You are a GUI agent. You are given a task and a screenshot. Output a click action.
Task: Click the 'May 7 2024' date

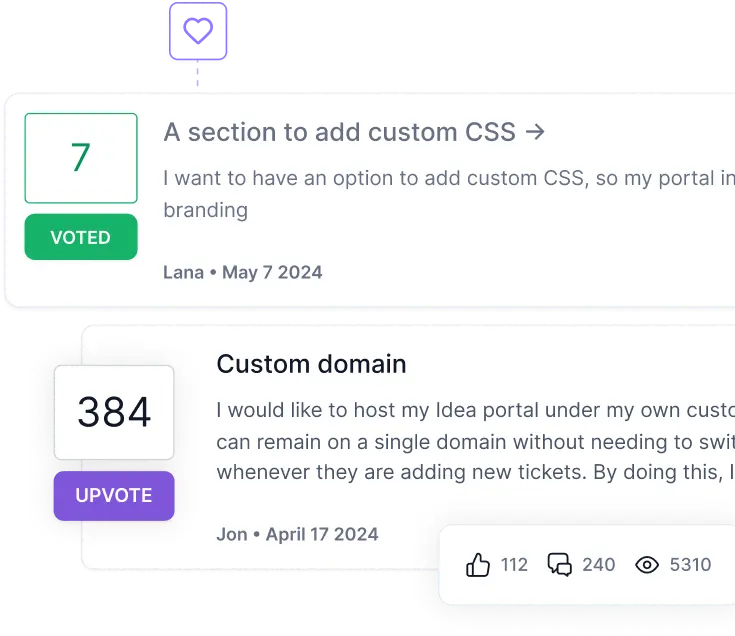coord(272,272)
